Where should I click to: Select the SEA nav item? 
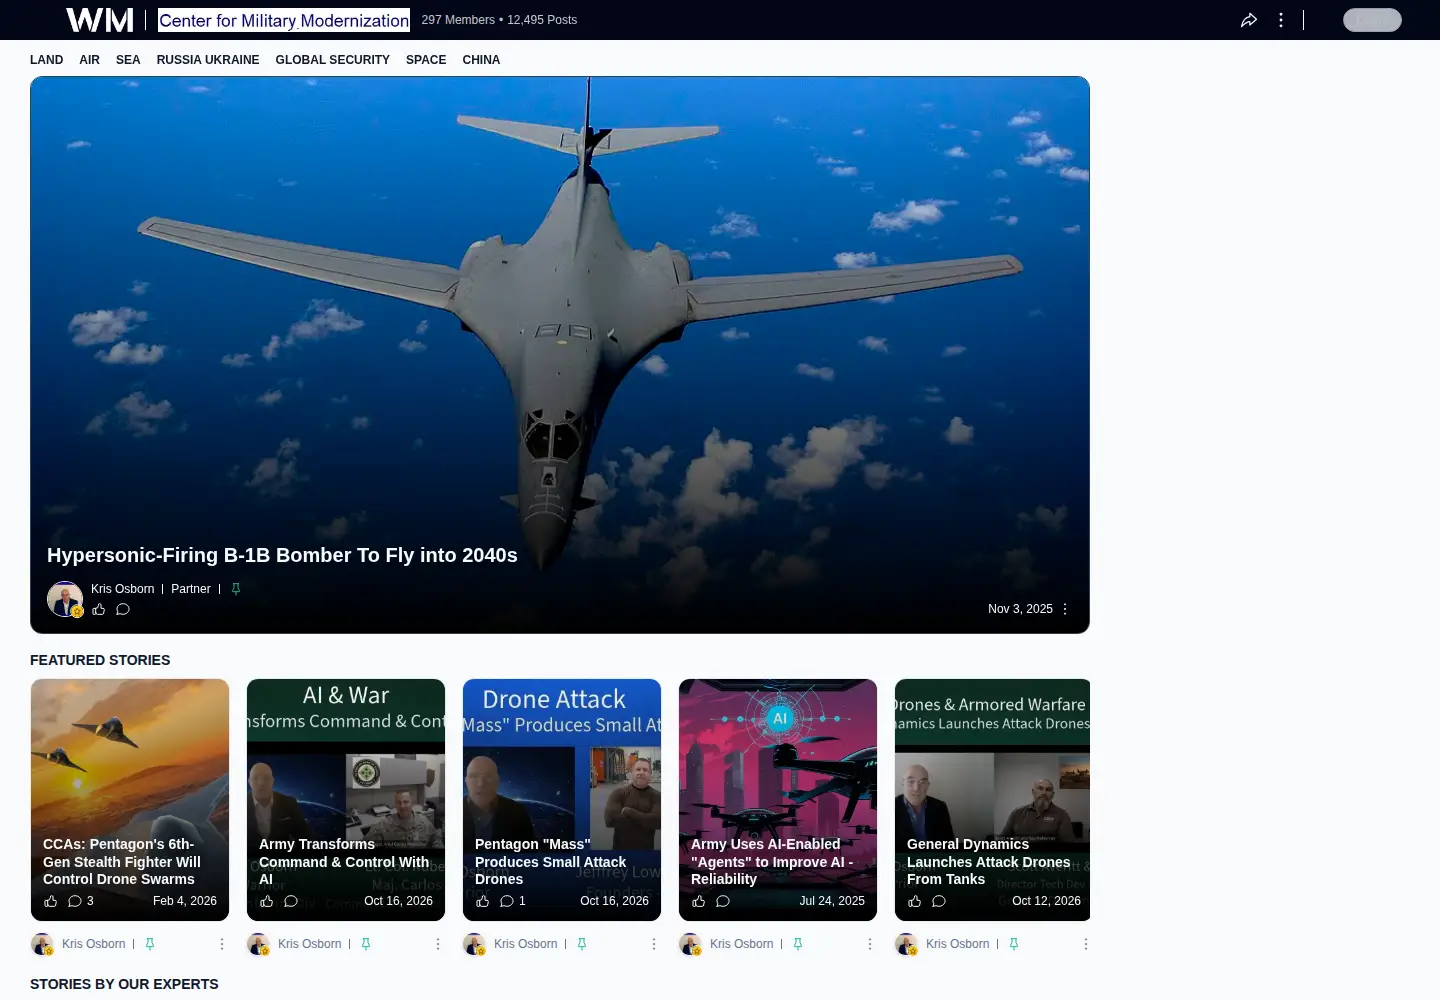click(x=128, y=60)
